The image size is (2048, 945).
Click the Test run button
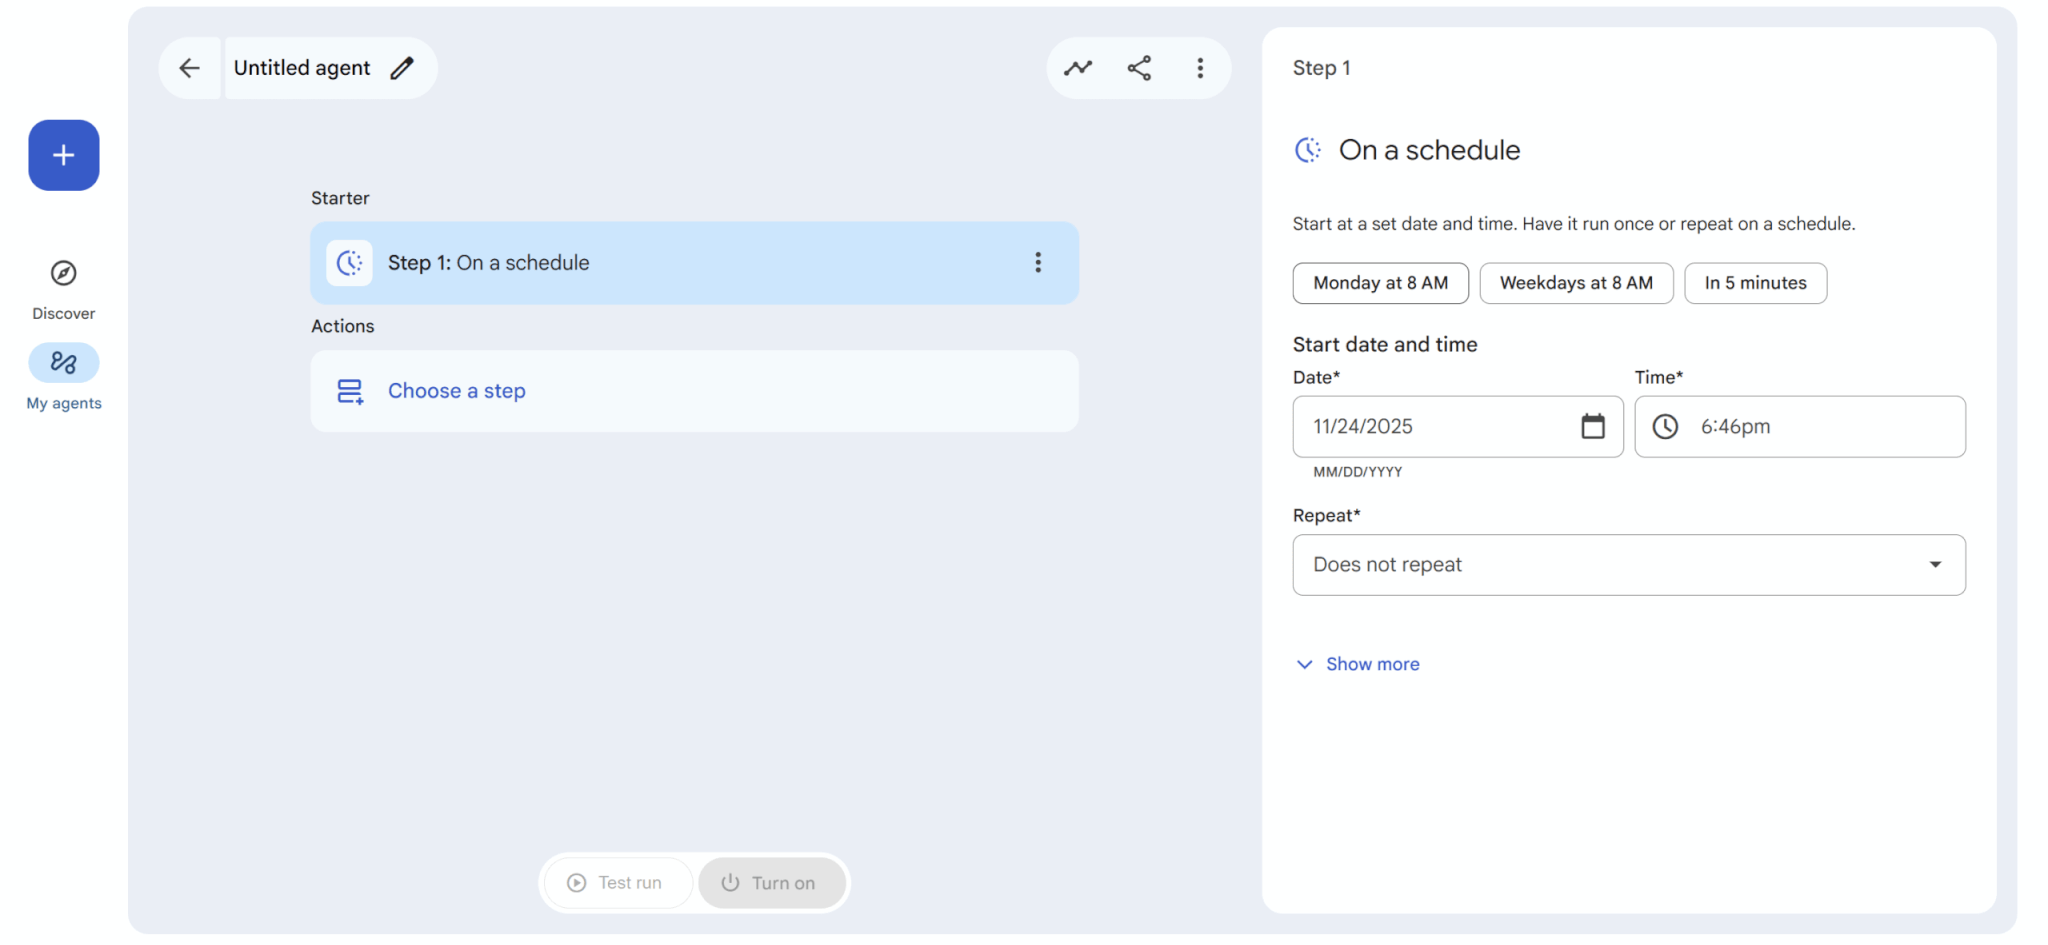point(616,883)
